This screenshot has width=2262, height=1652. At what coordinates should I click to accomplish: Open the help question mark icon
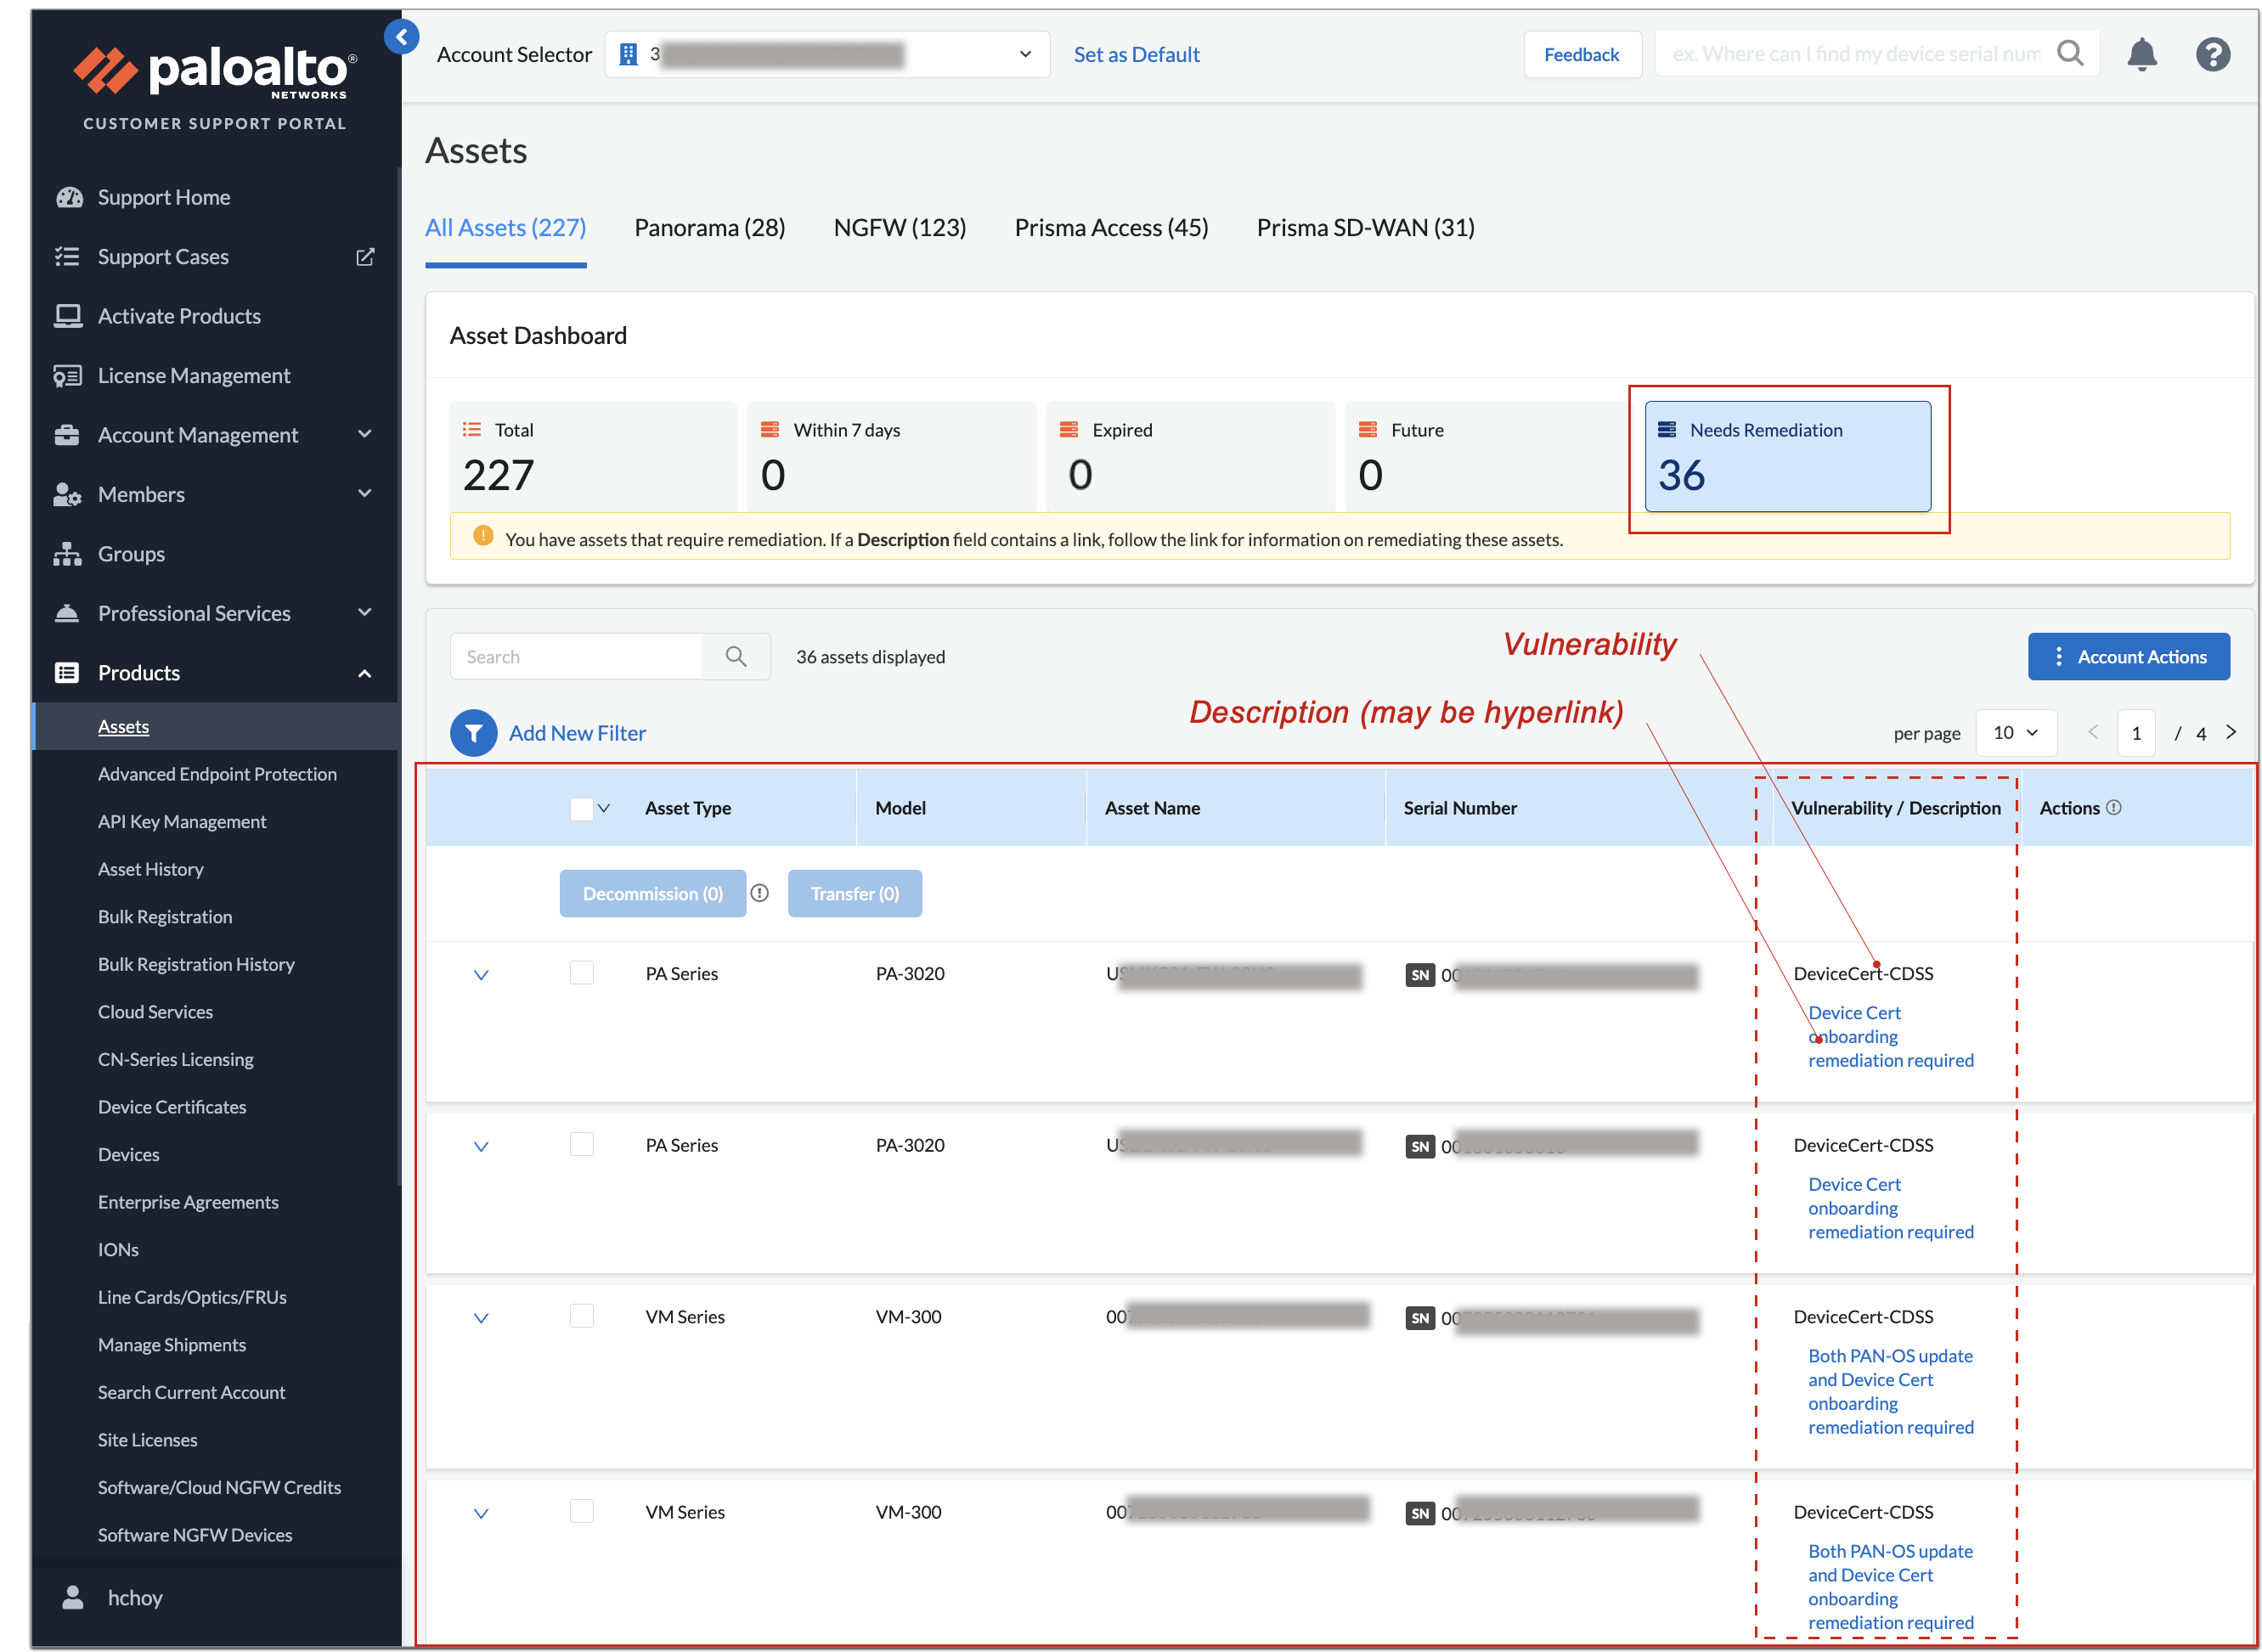click(x=2212, y=54)
